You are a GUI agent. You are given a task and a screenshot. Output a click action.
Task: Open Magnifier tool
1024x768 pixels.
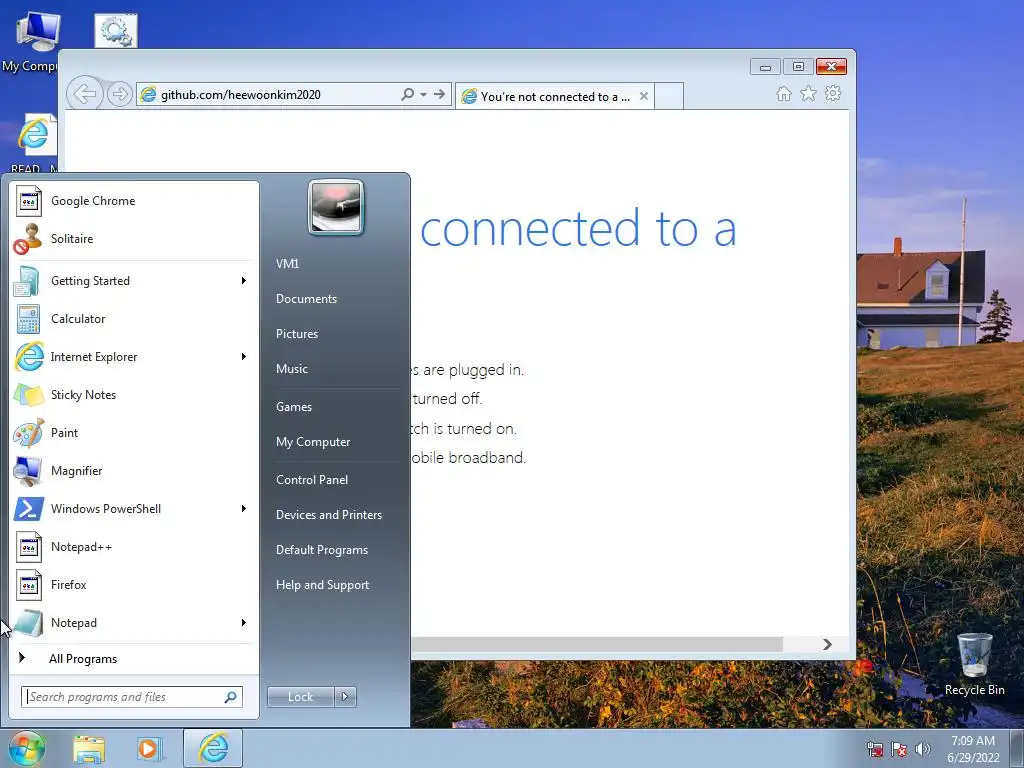pyautogui.click(x=134, y=471)
